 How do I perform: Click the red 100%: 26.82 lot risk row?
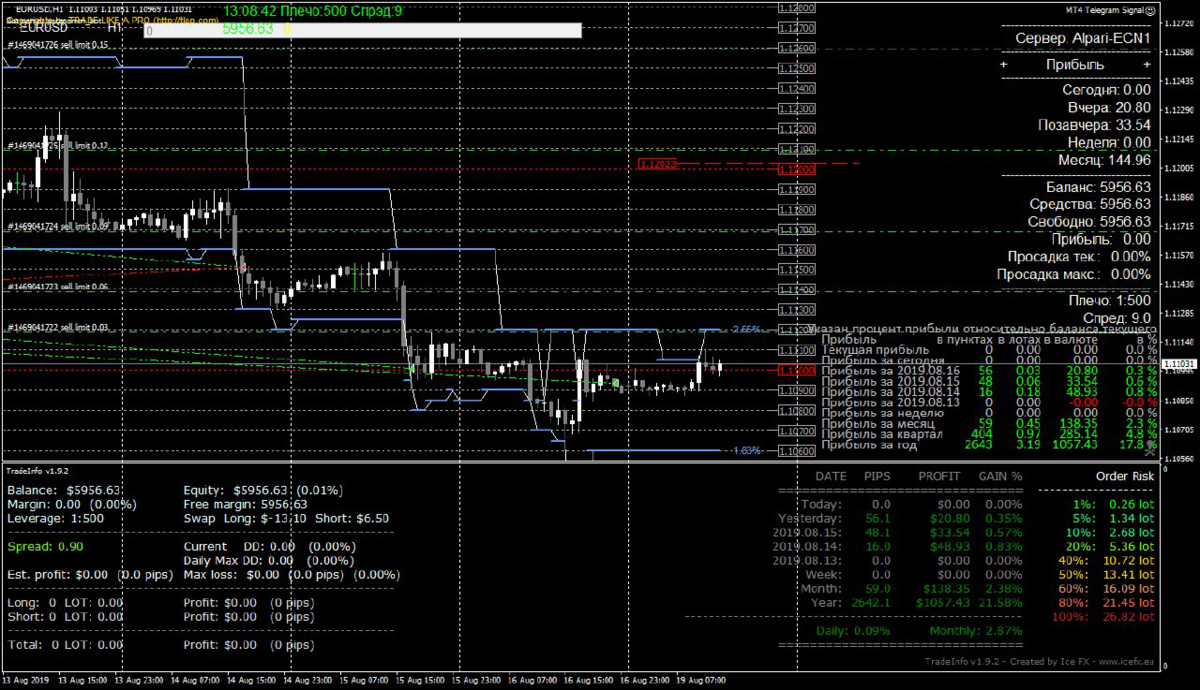point(1101,617)
